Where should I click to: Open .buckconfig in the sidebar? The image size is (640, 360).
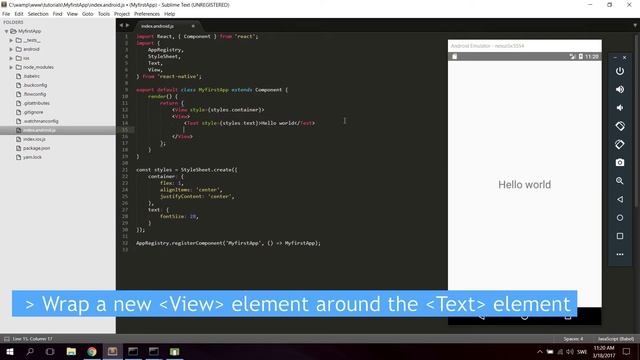click(x=35, y=85)
